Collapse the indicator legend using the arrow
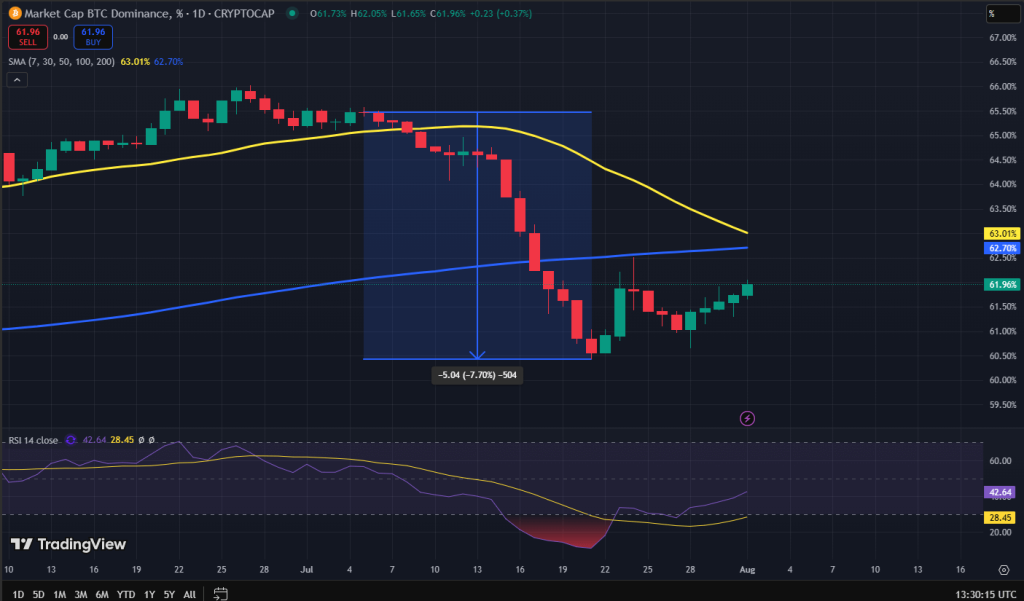Screen dimensions: 1024x601 tap(16, 78)
